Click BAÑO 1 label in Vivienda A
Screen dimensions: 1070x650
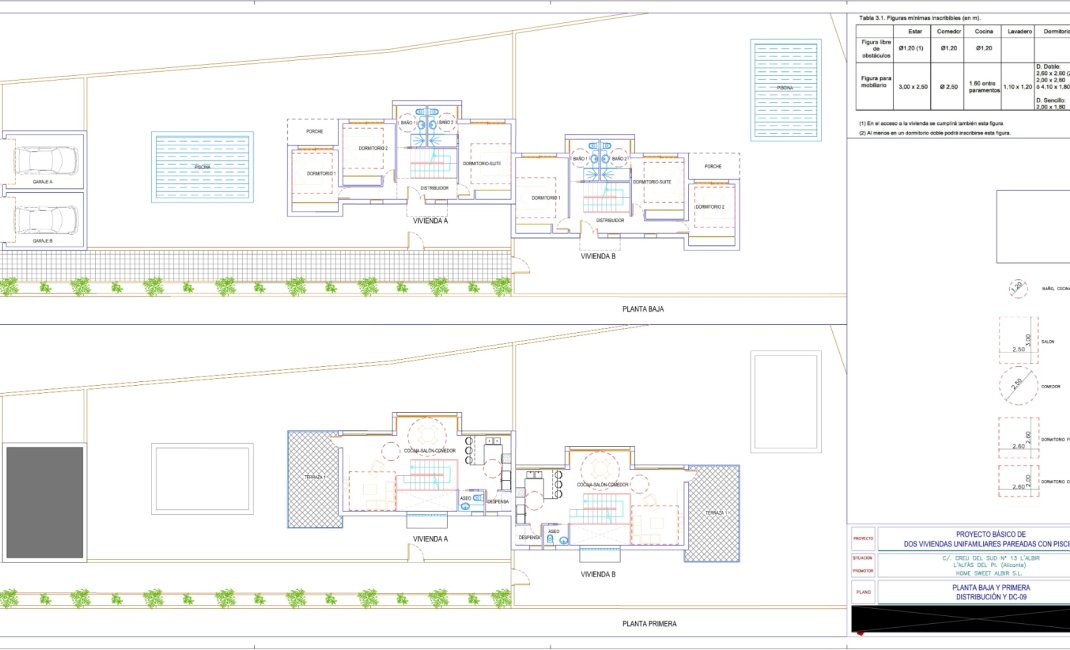pyautogui.click(x=409, y=122)
